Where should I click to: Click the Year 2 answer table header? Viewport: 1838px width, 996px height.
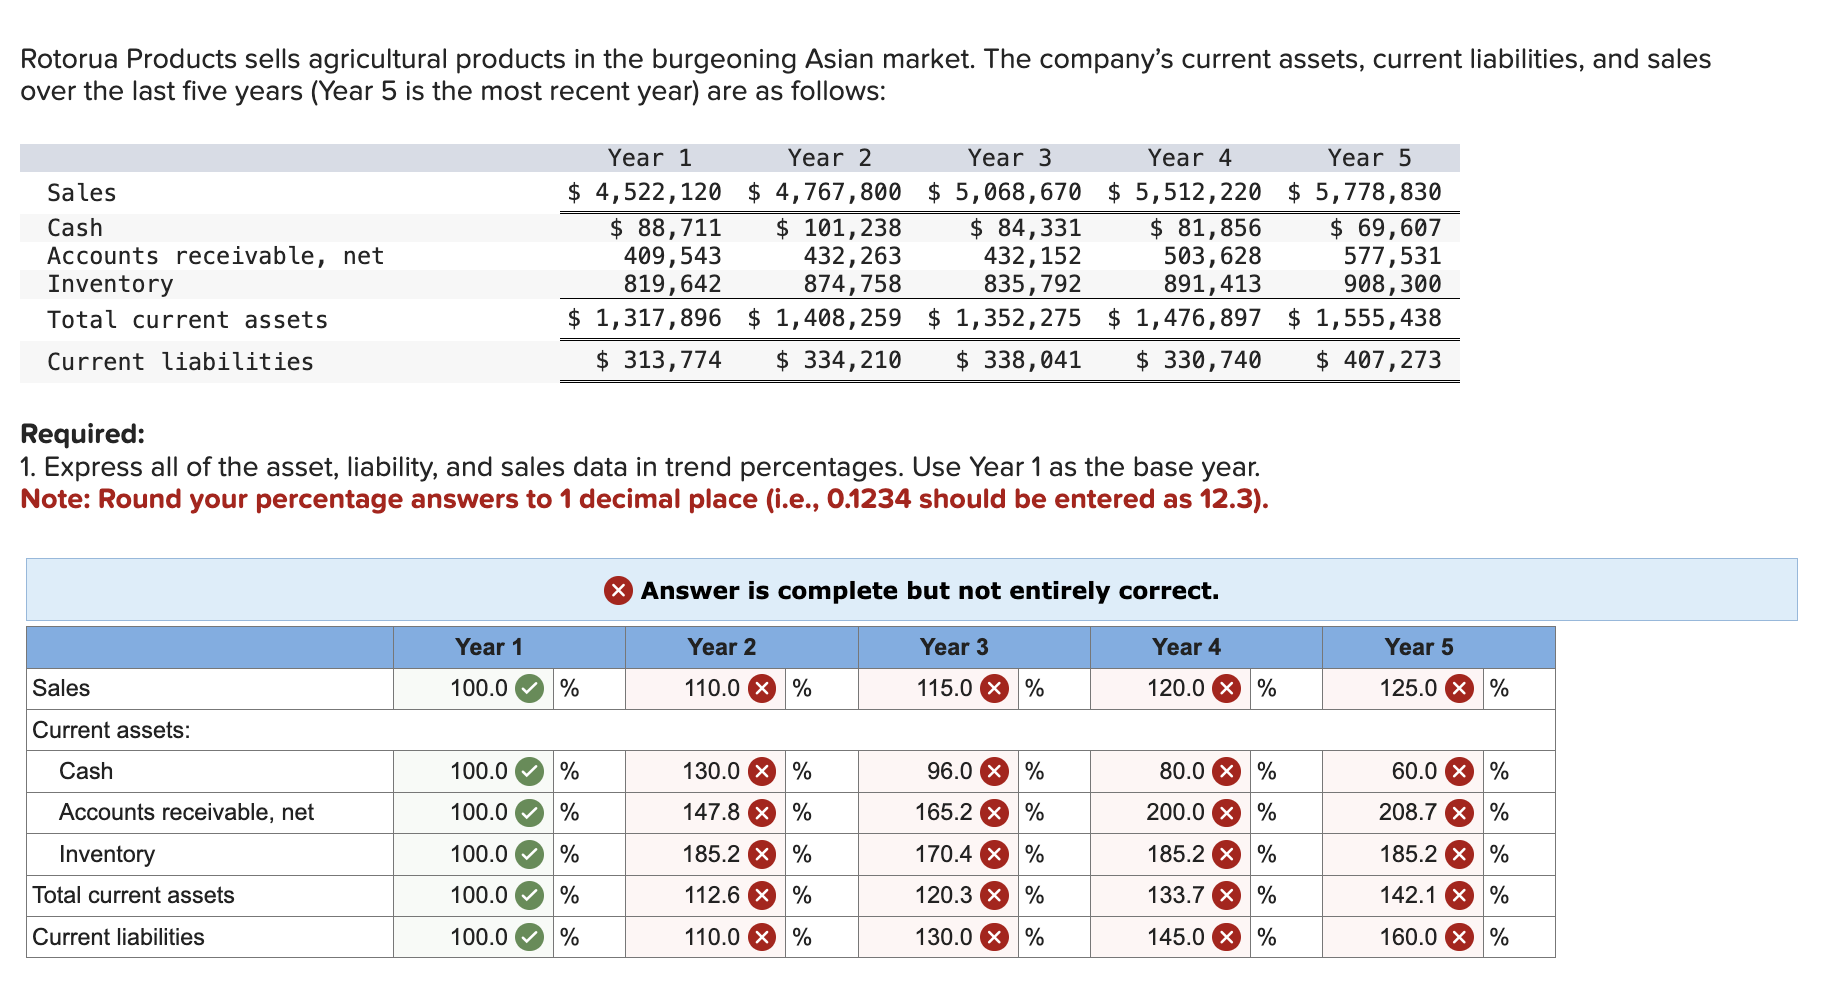click(x=741, y=648)
